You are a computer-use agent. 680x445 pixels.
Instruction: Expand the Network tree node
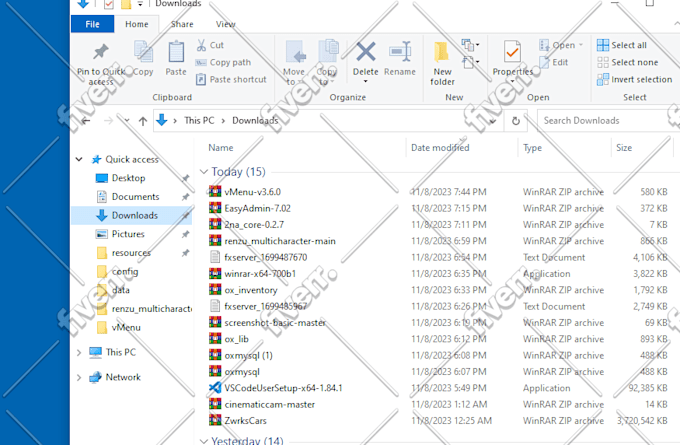(x=79, y=377)
